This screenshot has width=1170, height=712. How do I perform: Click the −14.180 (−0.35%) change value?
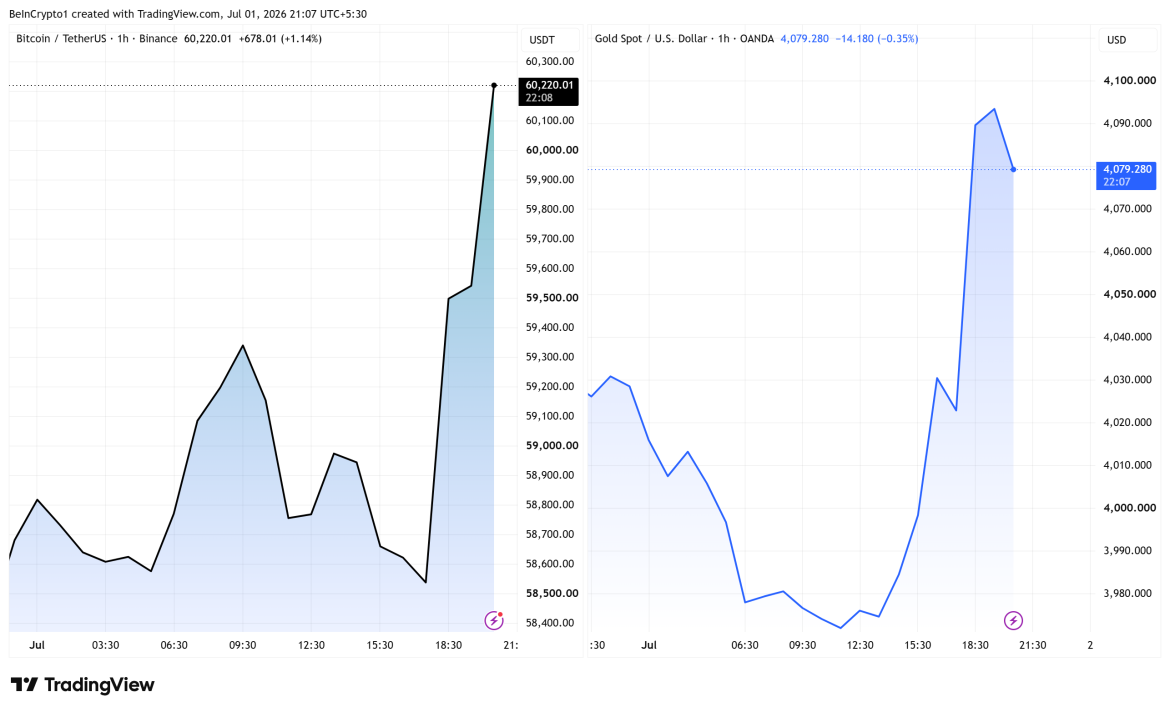pos(877,38)
